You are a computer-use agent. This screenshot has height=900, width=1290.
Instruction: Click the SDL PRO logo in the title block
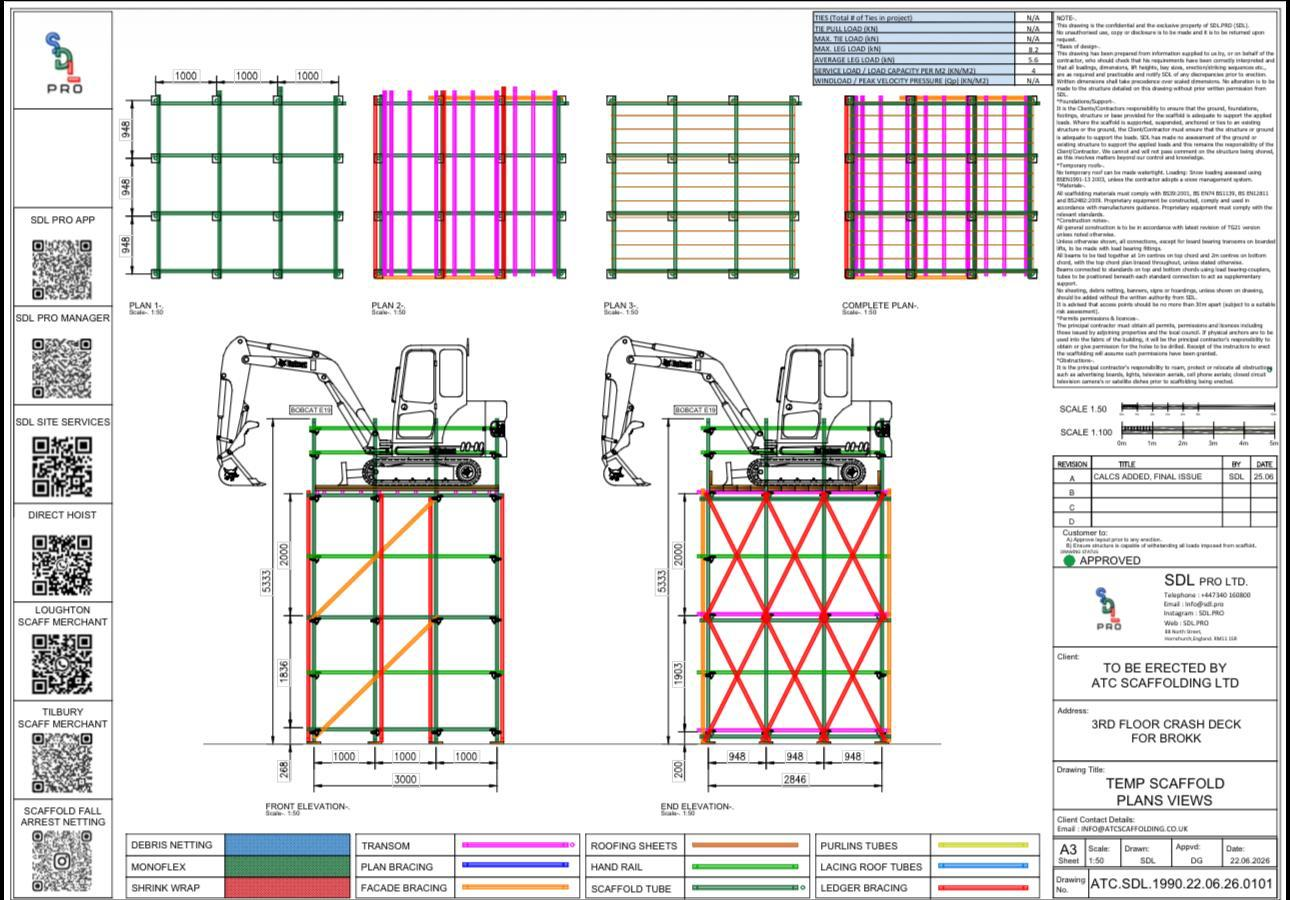click(x=1108, y=608)
